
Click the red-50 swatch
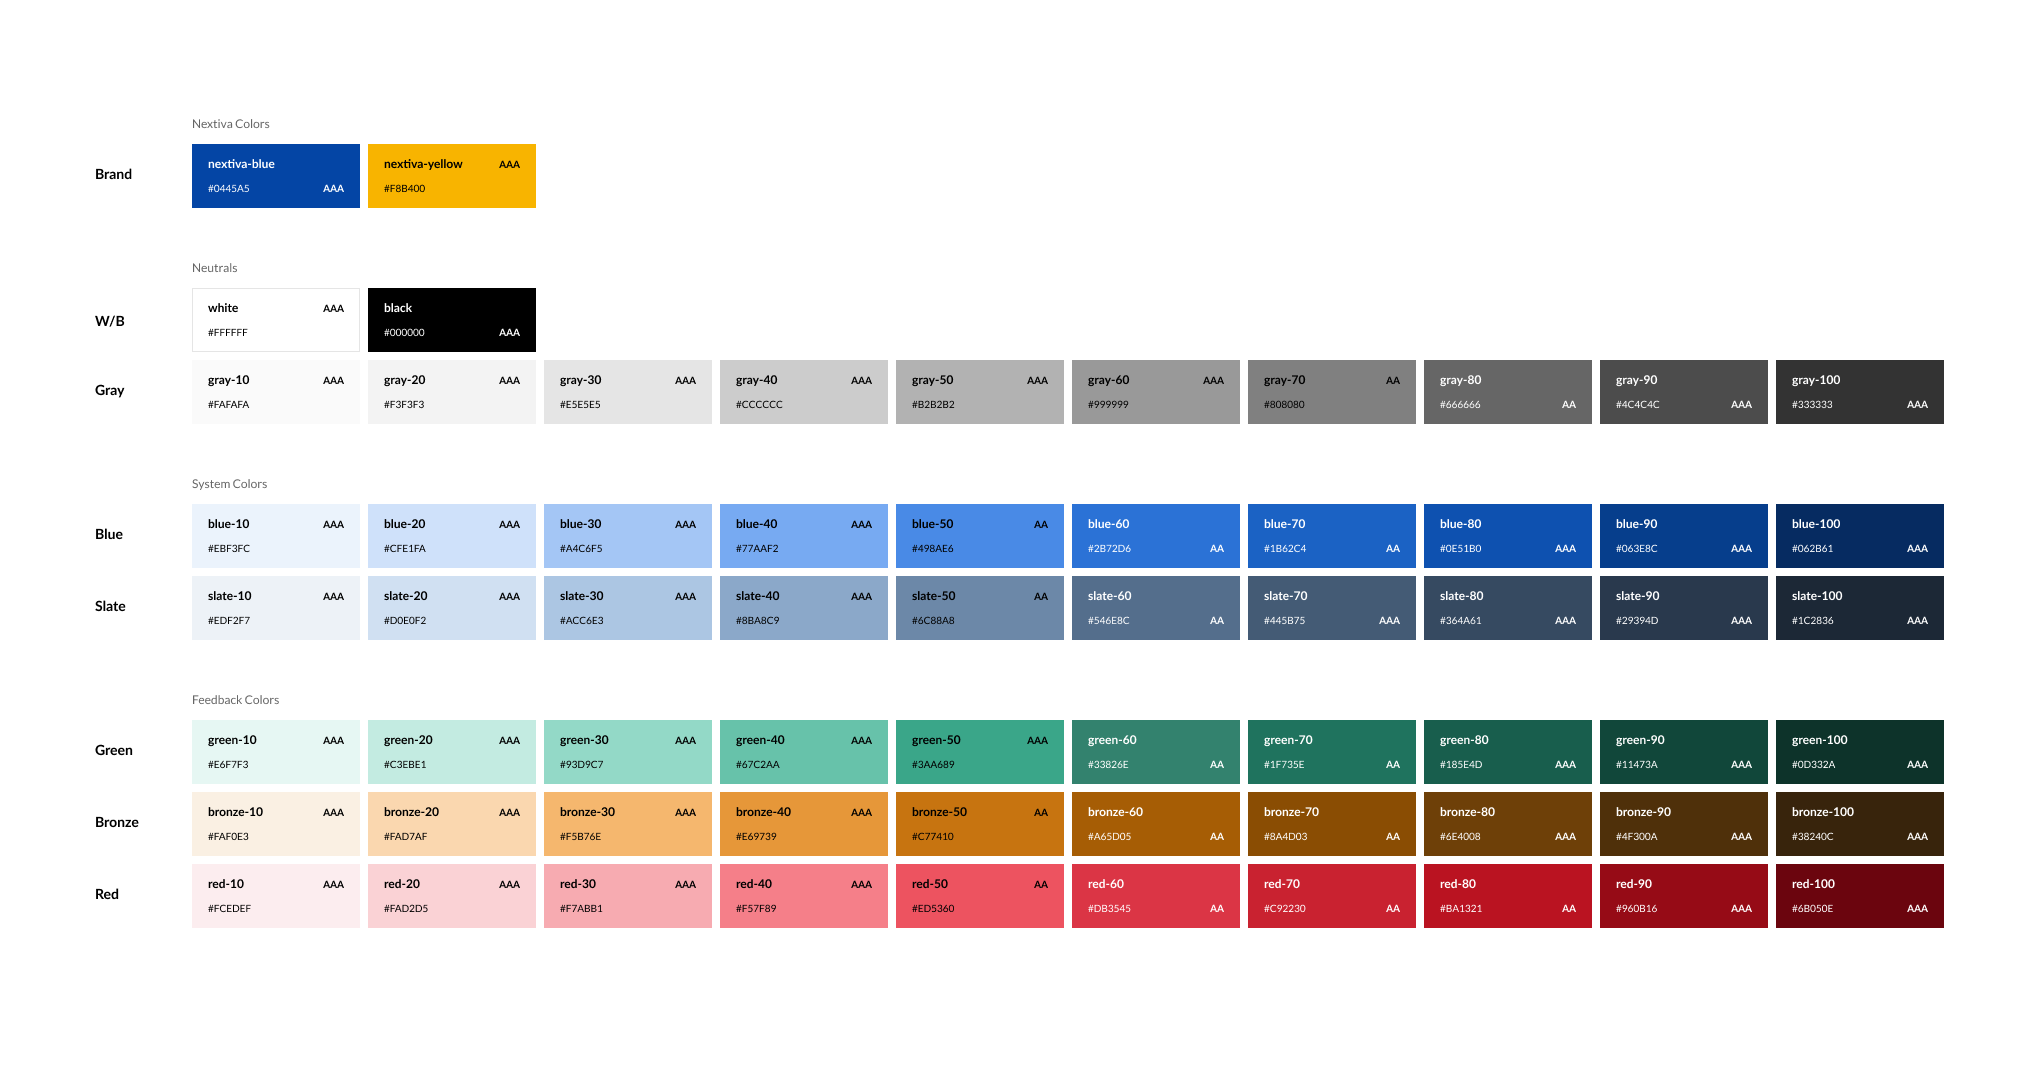[979, 896]
